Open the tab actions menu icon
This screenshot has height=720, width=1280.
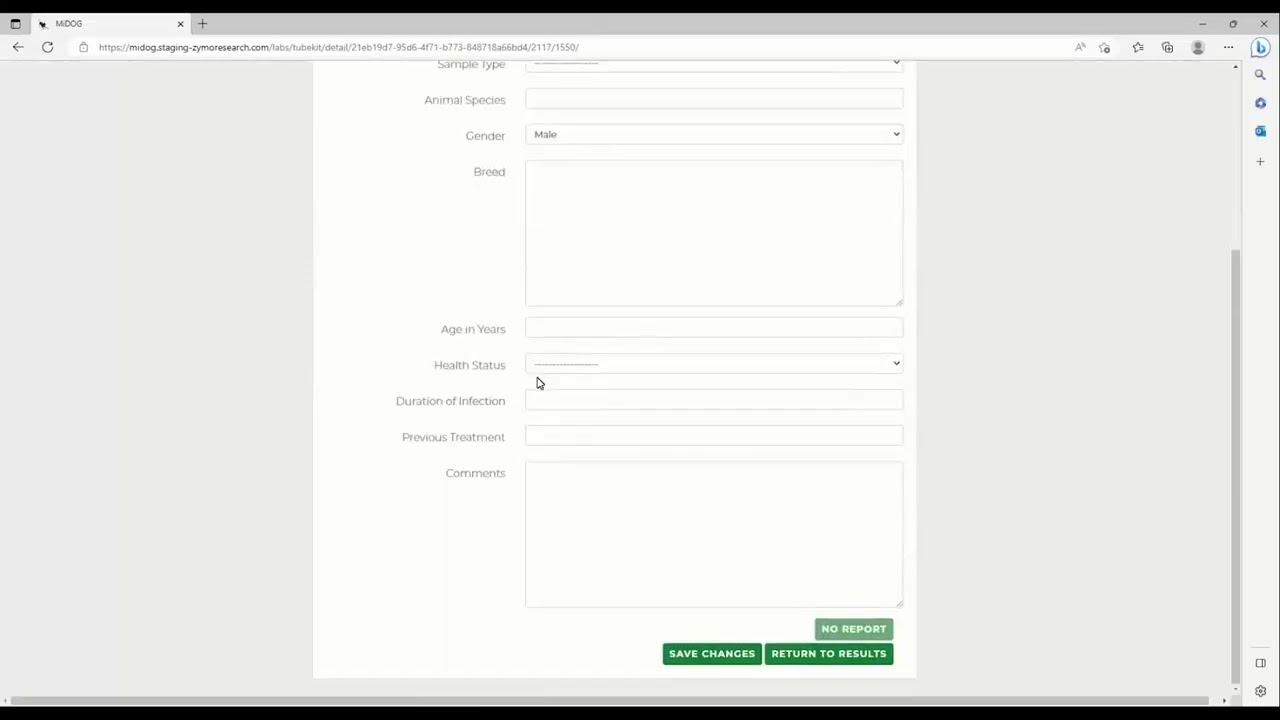point(15,23)
